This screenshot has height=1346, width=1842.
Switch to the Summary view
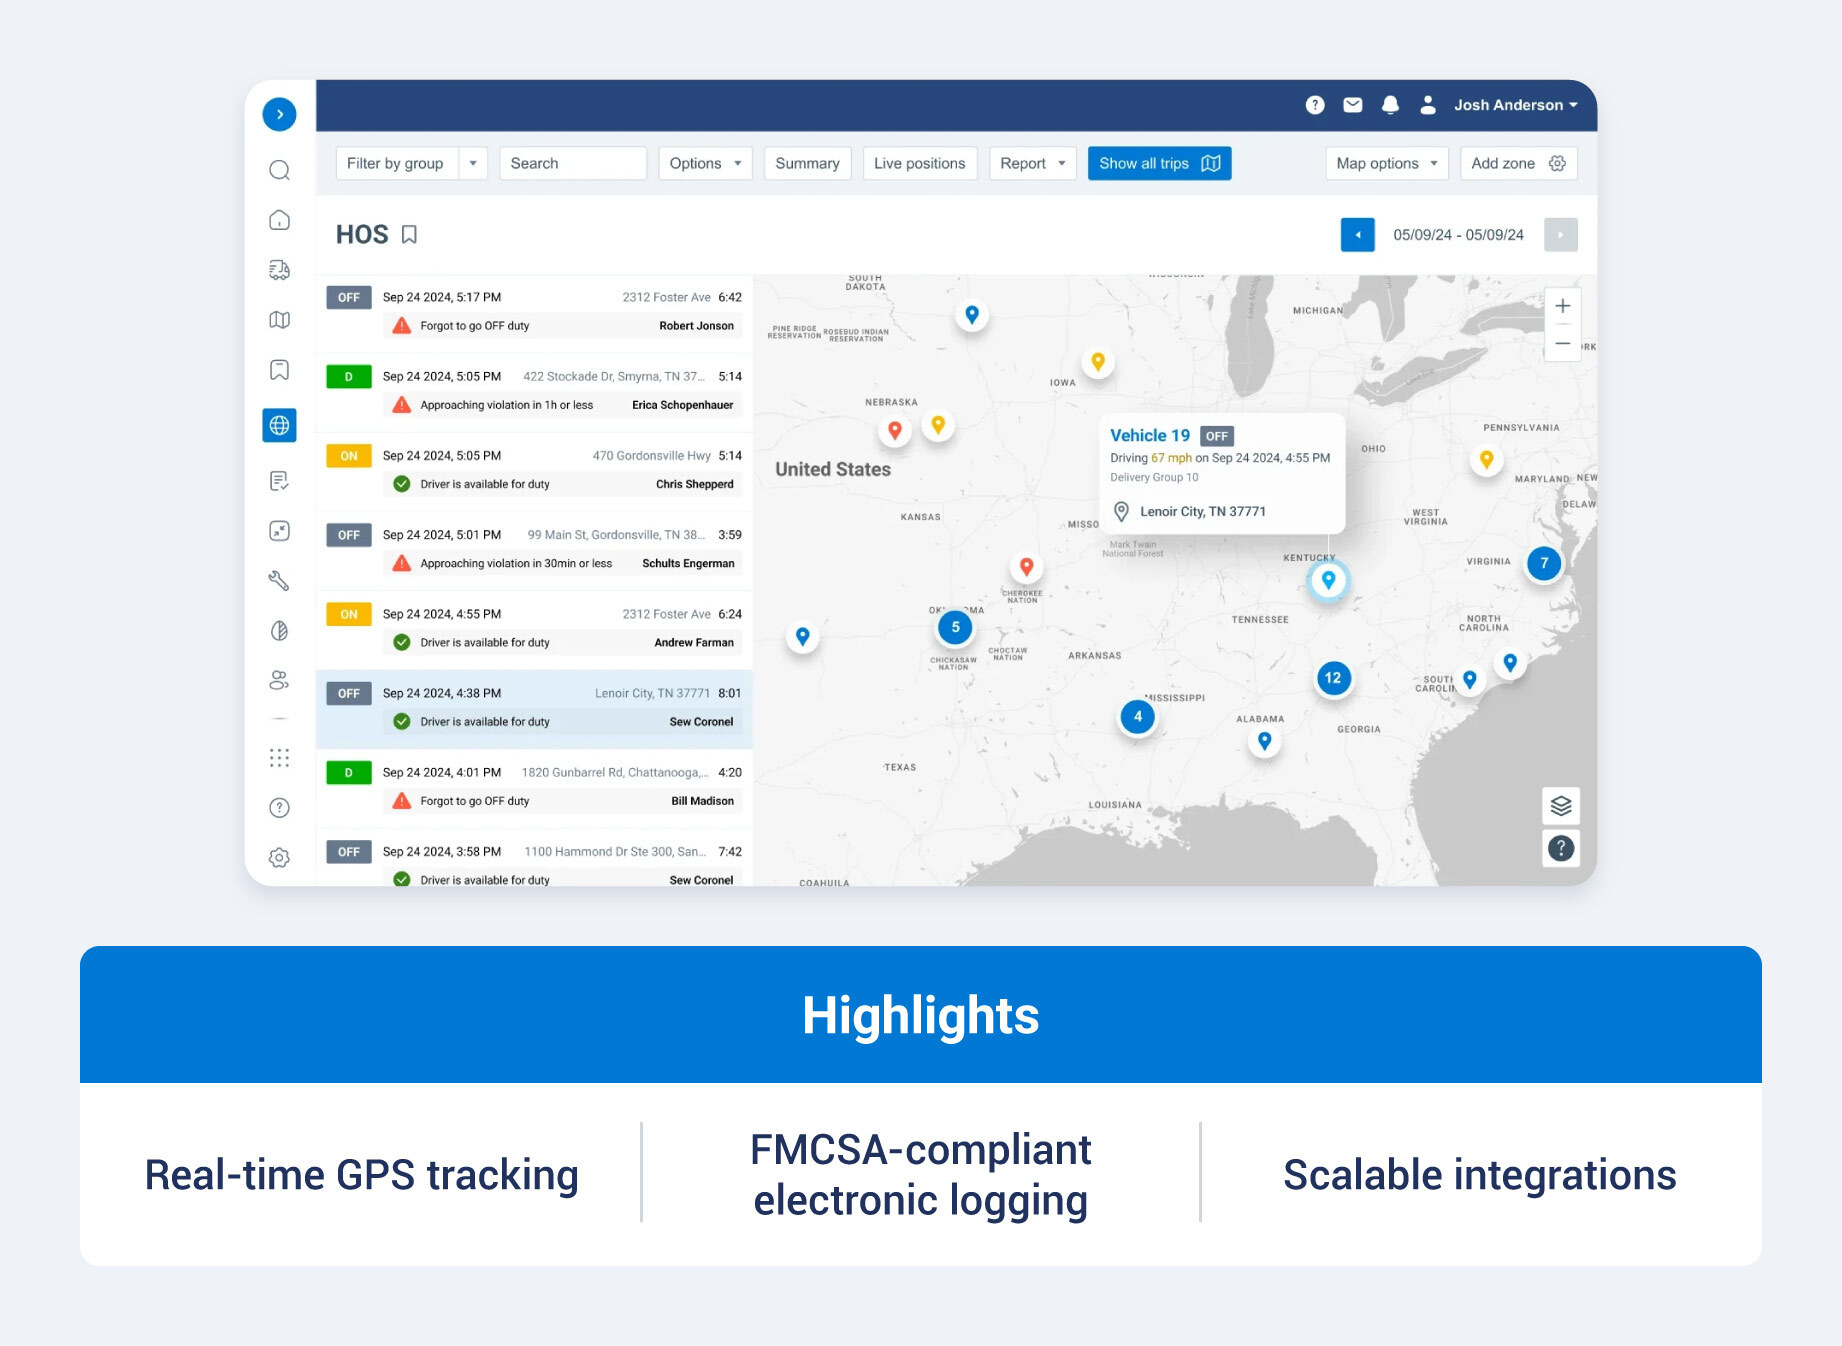tap(807, 163)
